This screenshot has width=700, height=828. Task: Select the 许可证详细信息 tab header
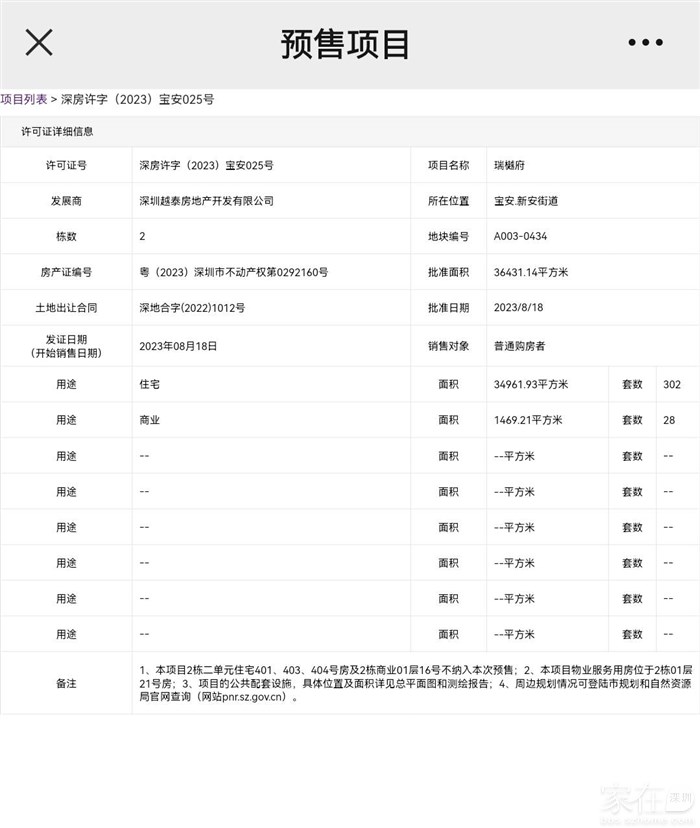[x=58, y=132]
